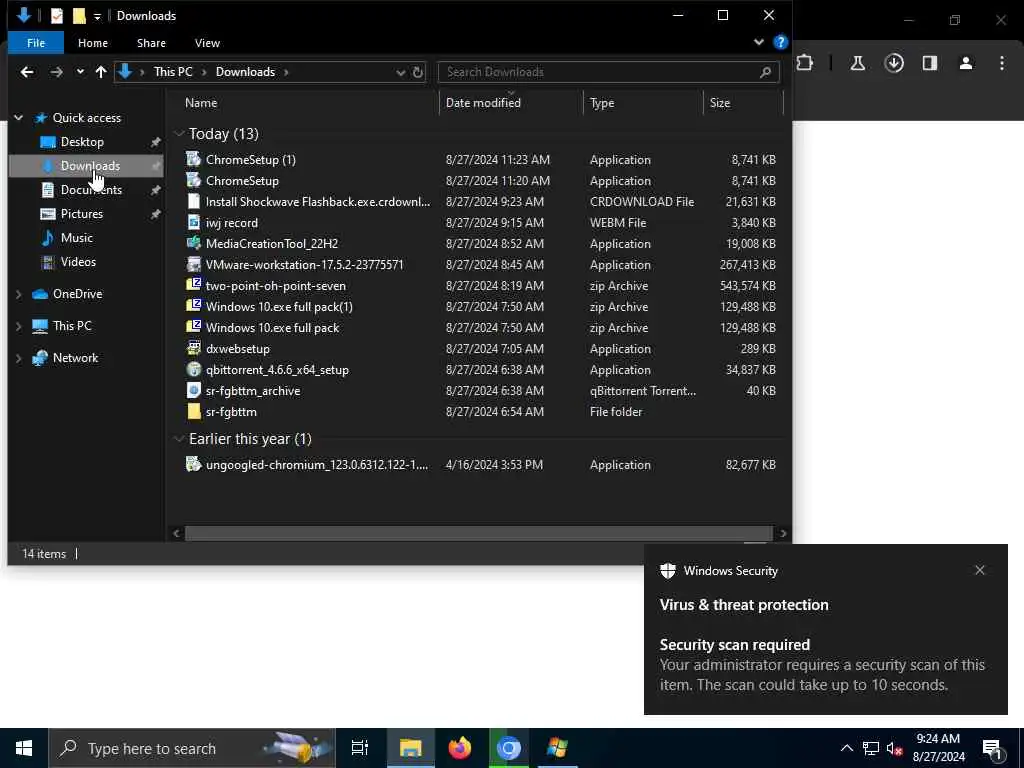Select the qbittorrent_4.6.6_x64_setup icon
Viewport: 1024px width, 768px height.
(193, 369)
